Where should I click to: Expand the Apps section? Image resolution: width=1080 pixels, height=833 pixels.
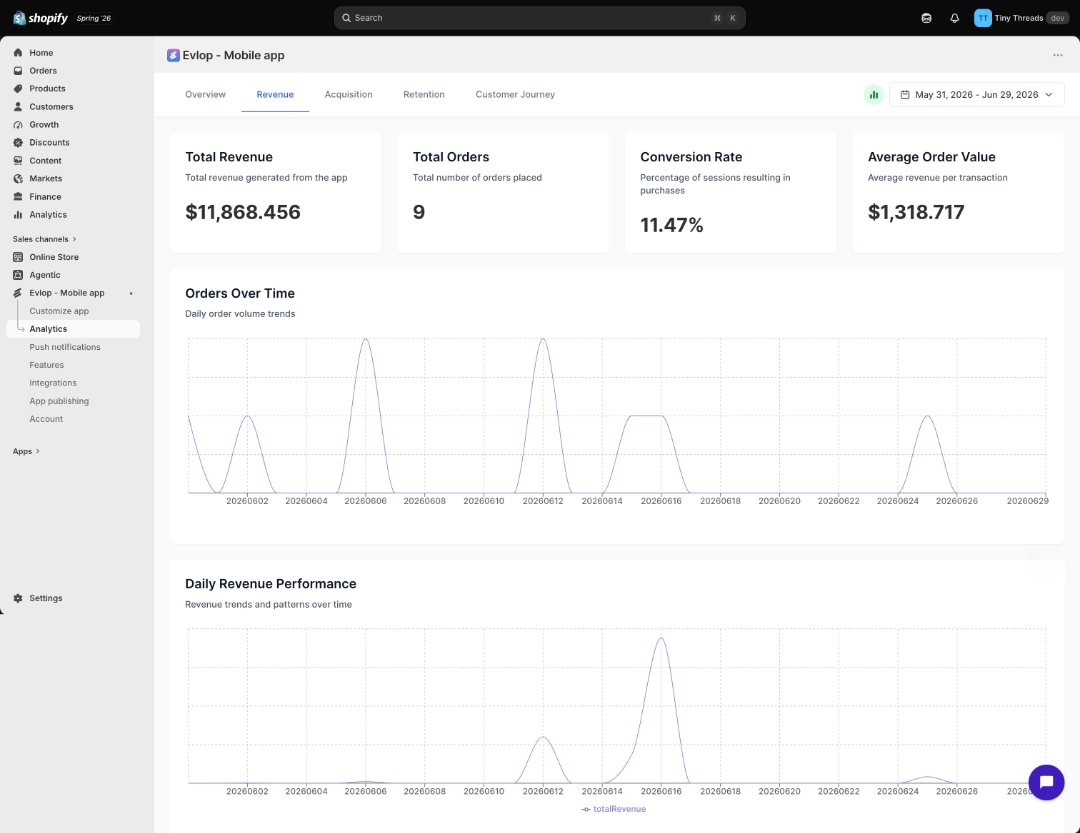point(26,451)
